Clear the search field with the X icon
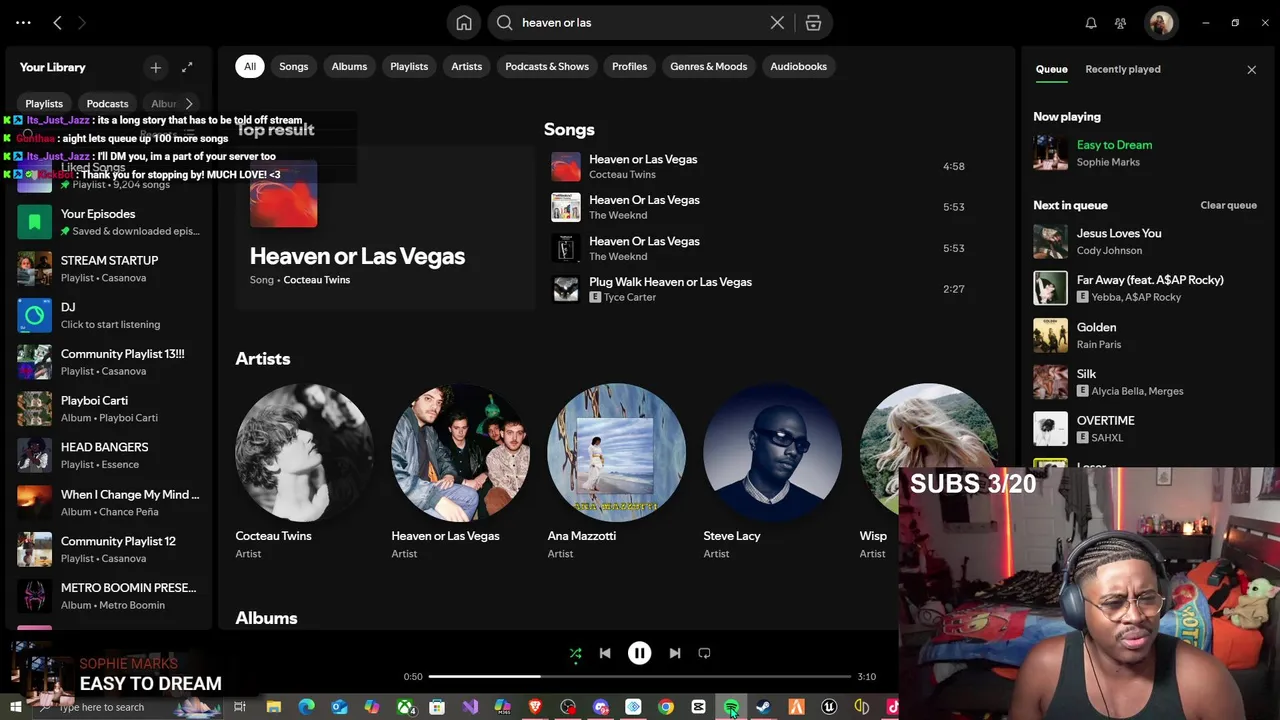The width and height of the screenshot is (1280, 720). tap(777, 23)
